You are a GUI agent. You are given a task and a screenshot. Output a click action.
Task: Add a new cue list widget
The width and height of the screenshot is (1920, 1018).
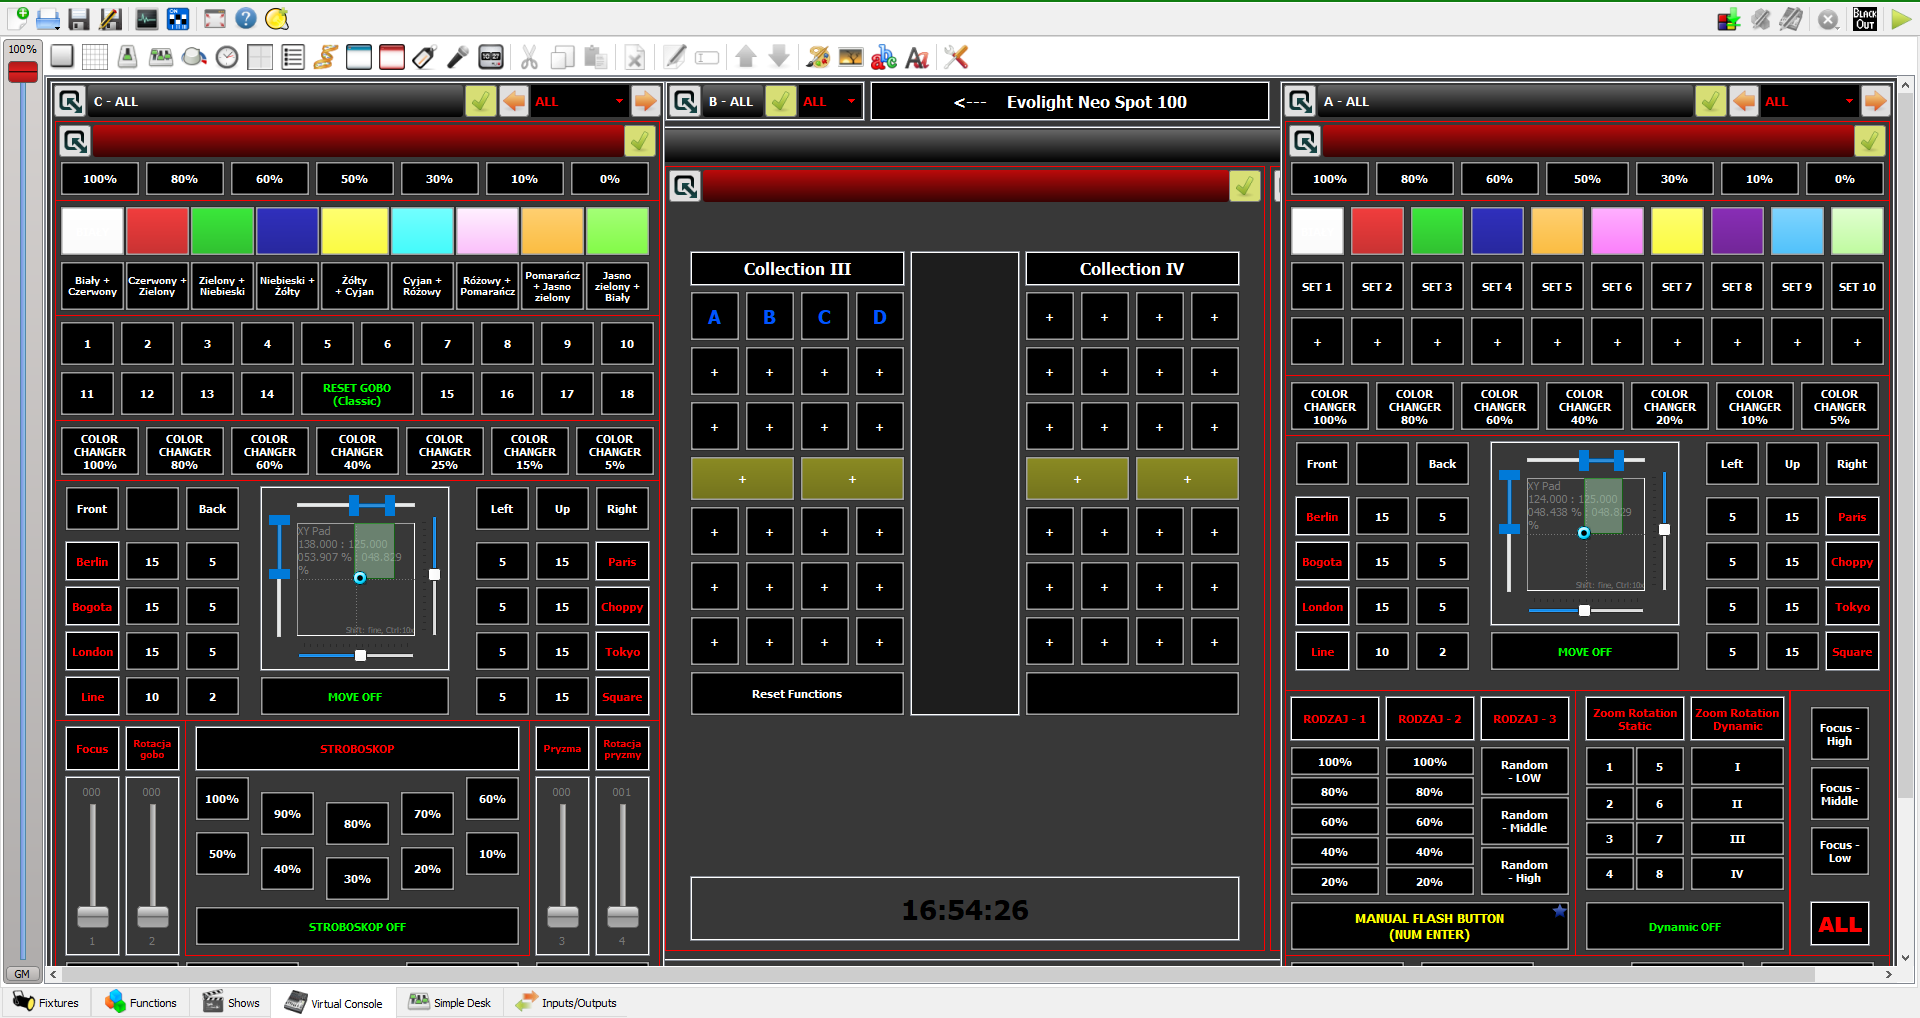coord(293,57)
